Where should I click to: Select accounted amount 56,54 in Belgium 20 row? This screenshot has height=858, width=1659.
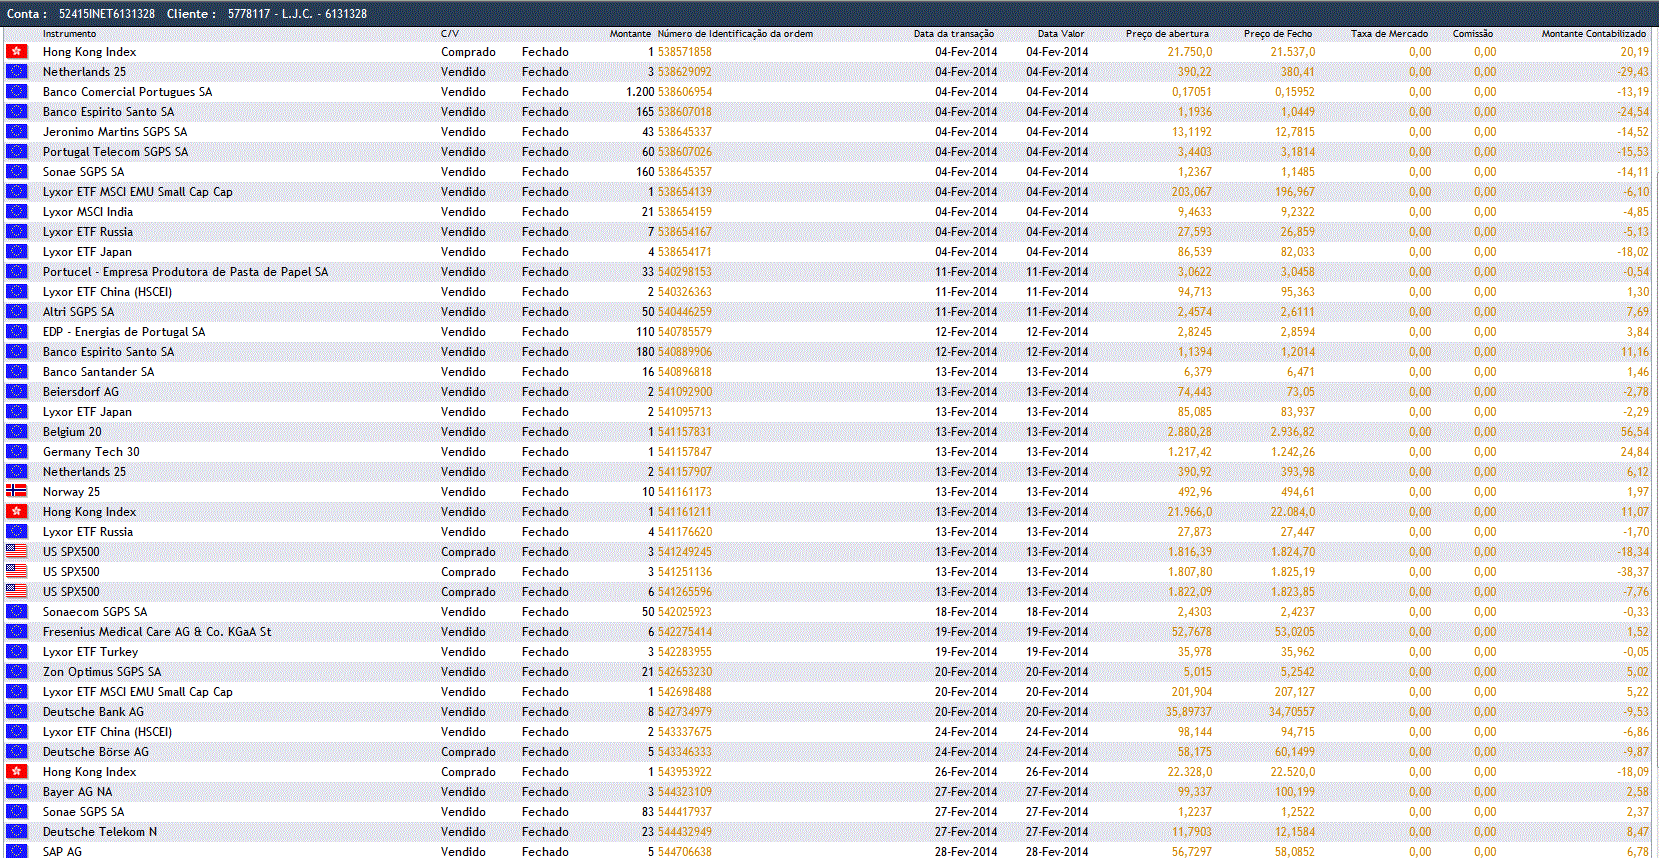(1635, 432)
